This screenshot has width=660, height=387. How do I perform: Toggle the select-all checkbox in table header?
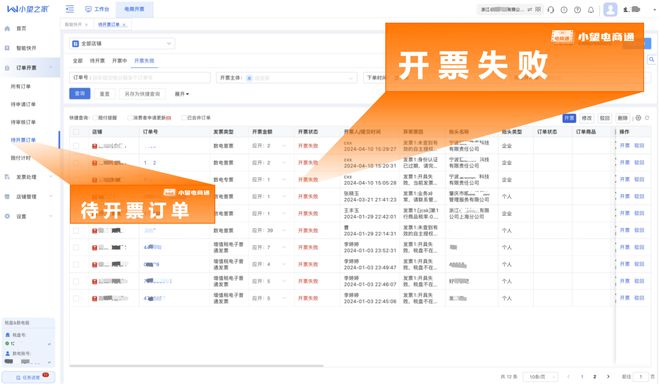tap(76, 132)
